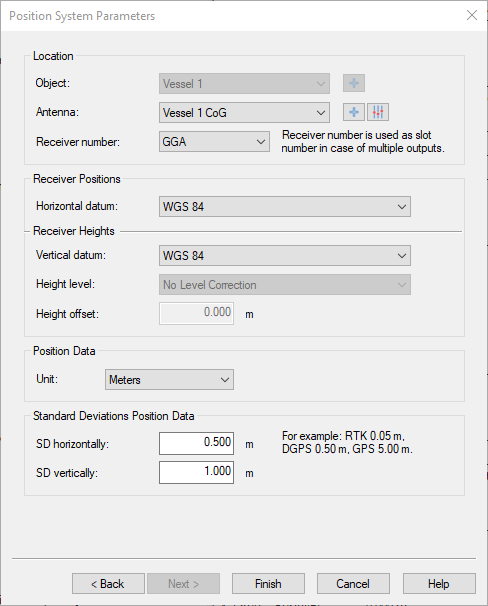Click the dialog title bar text
This screenshot has width=488, height=606.
tap(82, 16)
